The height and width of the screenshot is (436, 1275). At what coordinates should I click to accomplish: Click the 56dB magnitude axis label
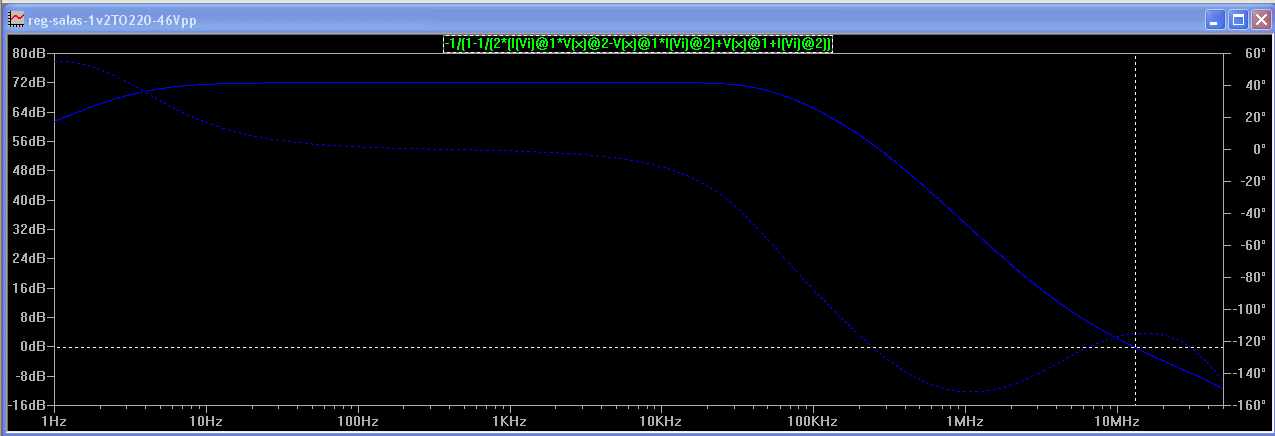(29, 141)
